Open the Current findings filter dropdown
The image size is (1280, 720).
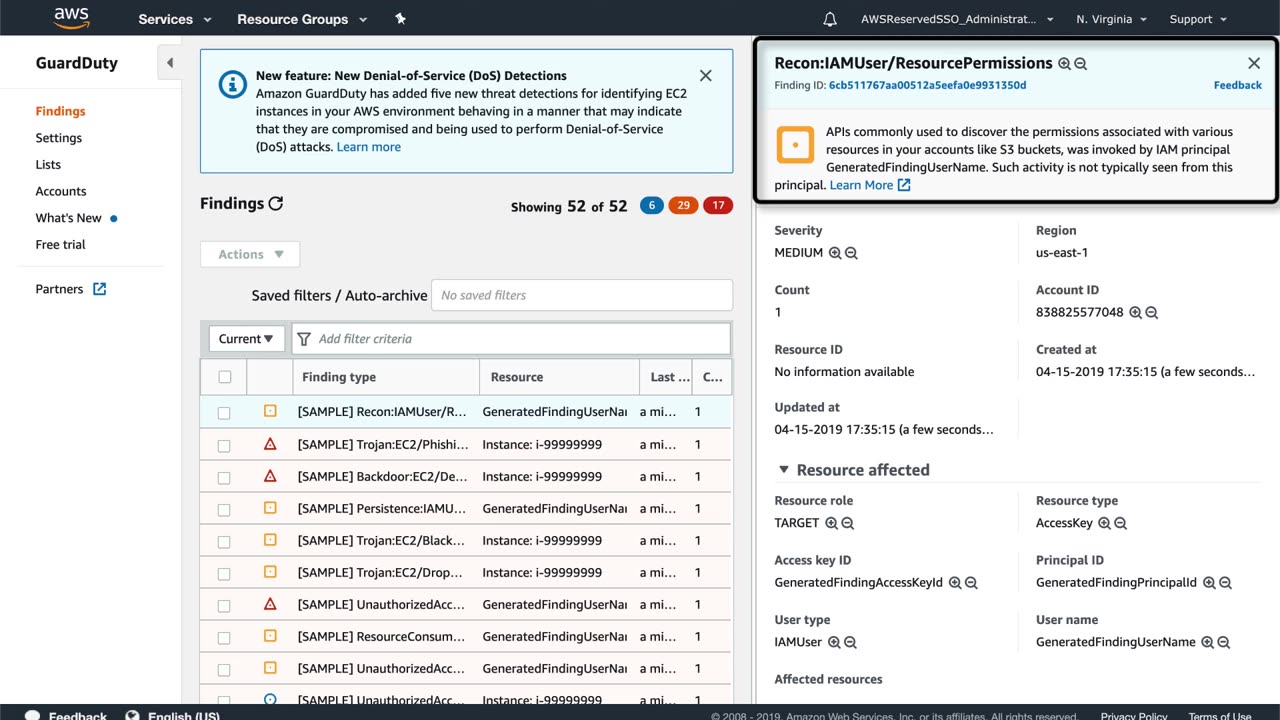(246, 339)
